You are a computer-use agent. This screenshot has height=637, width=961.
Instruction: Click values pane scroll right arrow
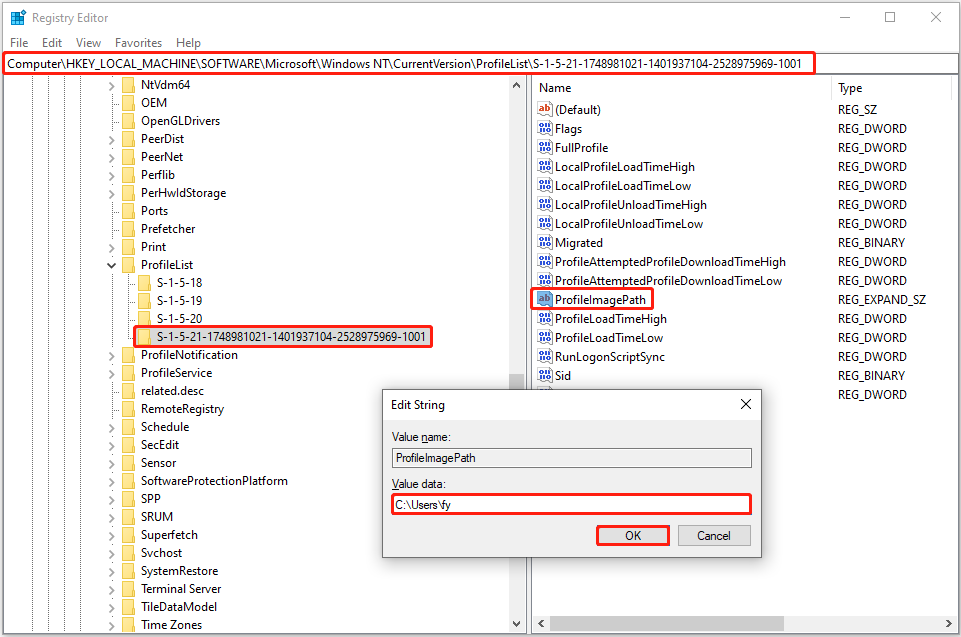(949, 624)
